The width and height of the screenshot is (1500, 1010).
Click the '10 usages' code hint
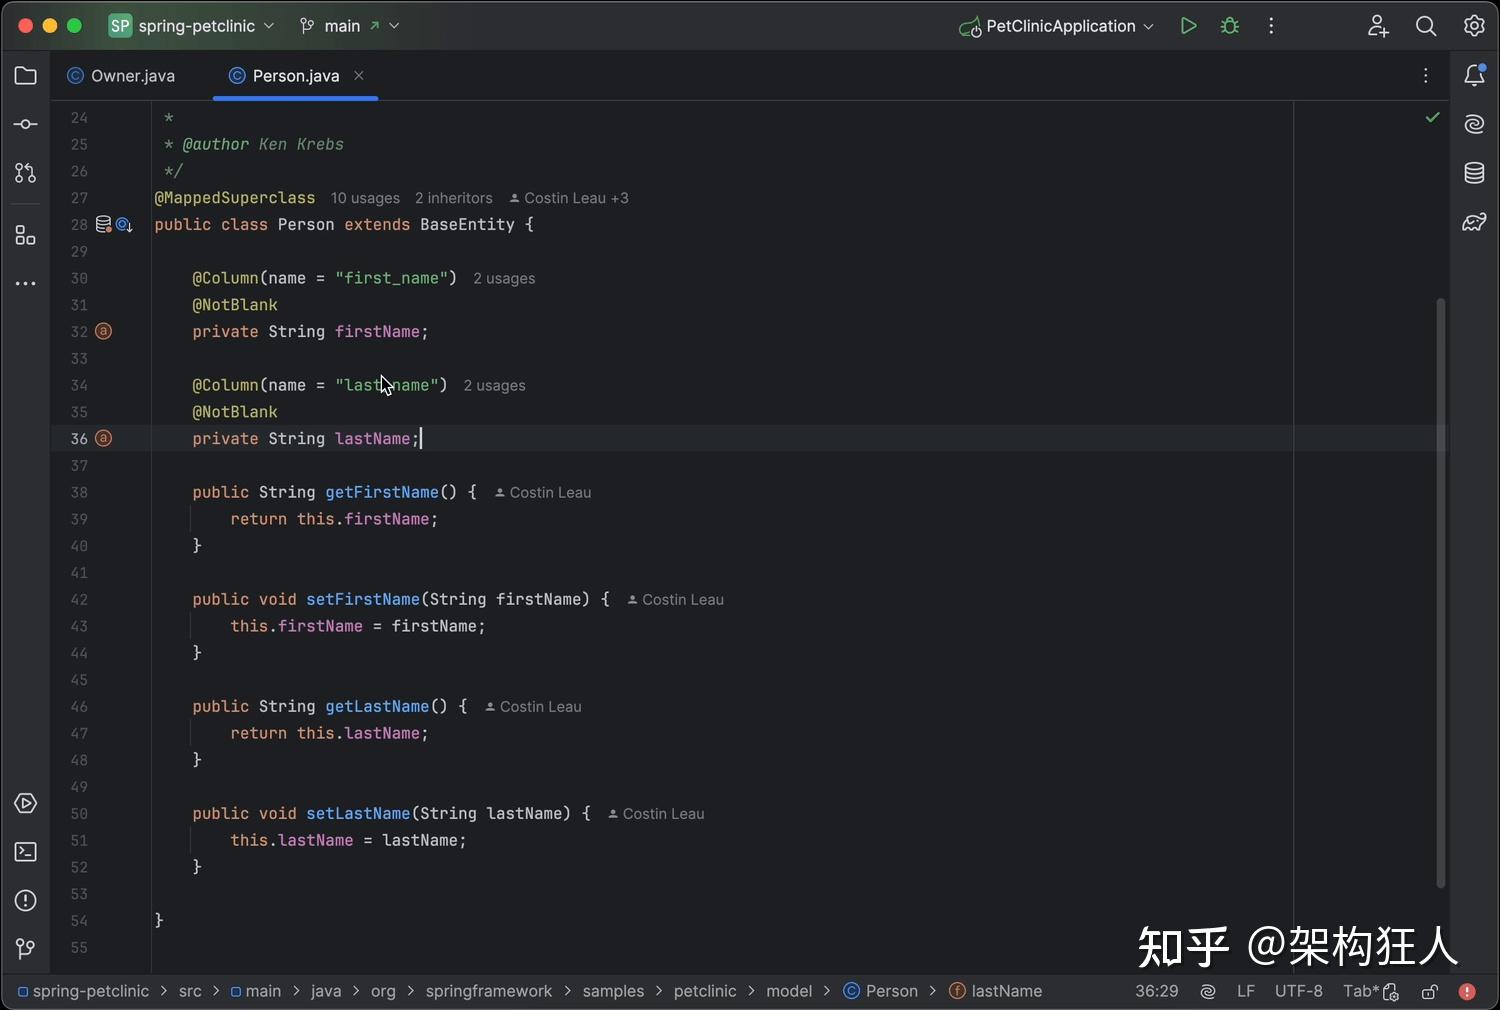coord(365,198)
